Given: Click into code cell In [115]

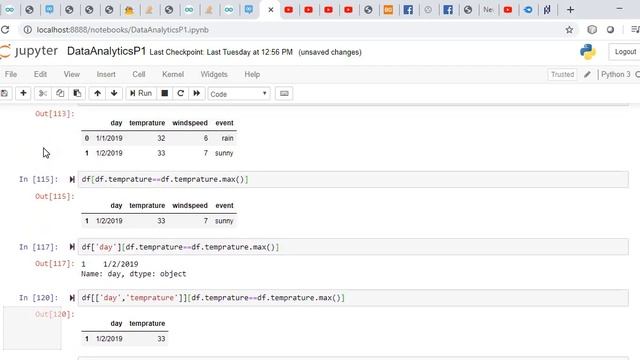Looking at the screenshot, I should pos(353,179).
